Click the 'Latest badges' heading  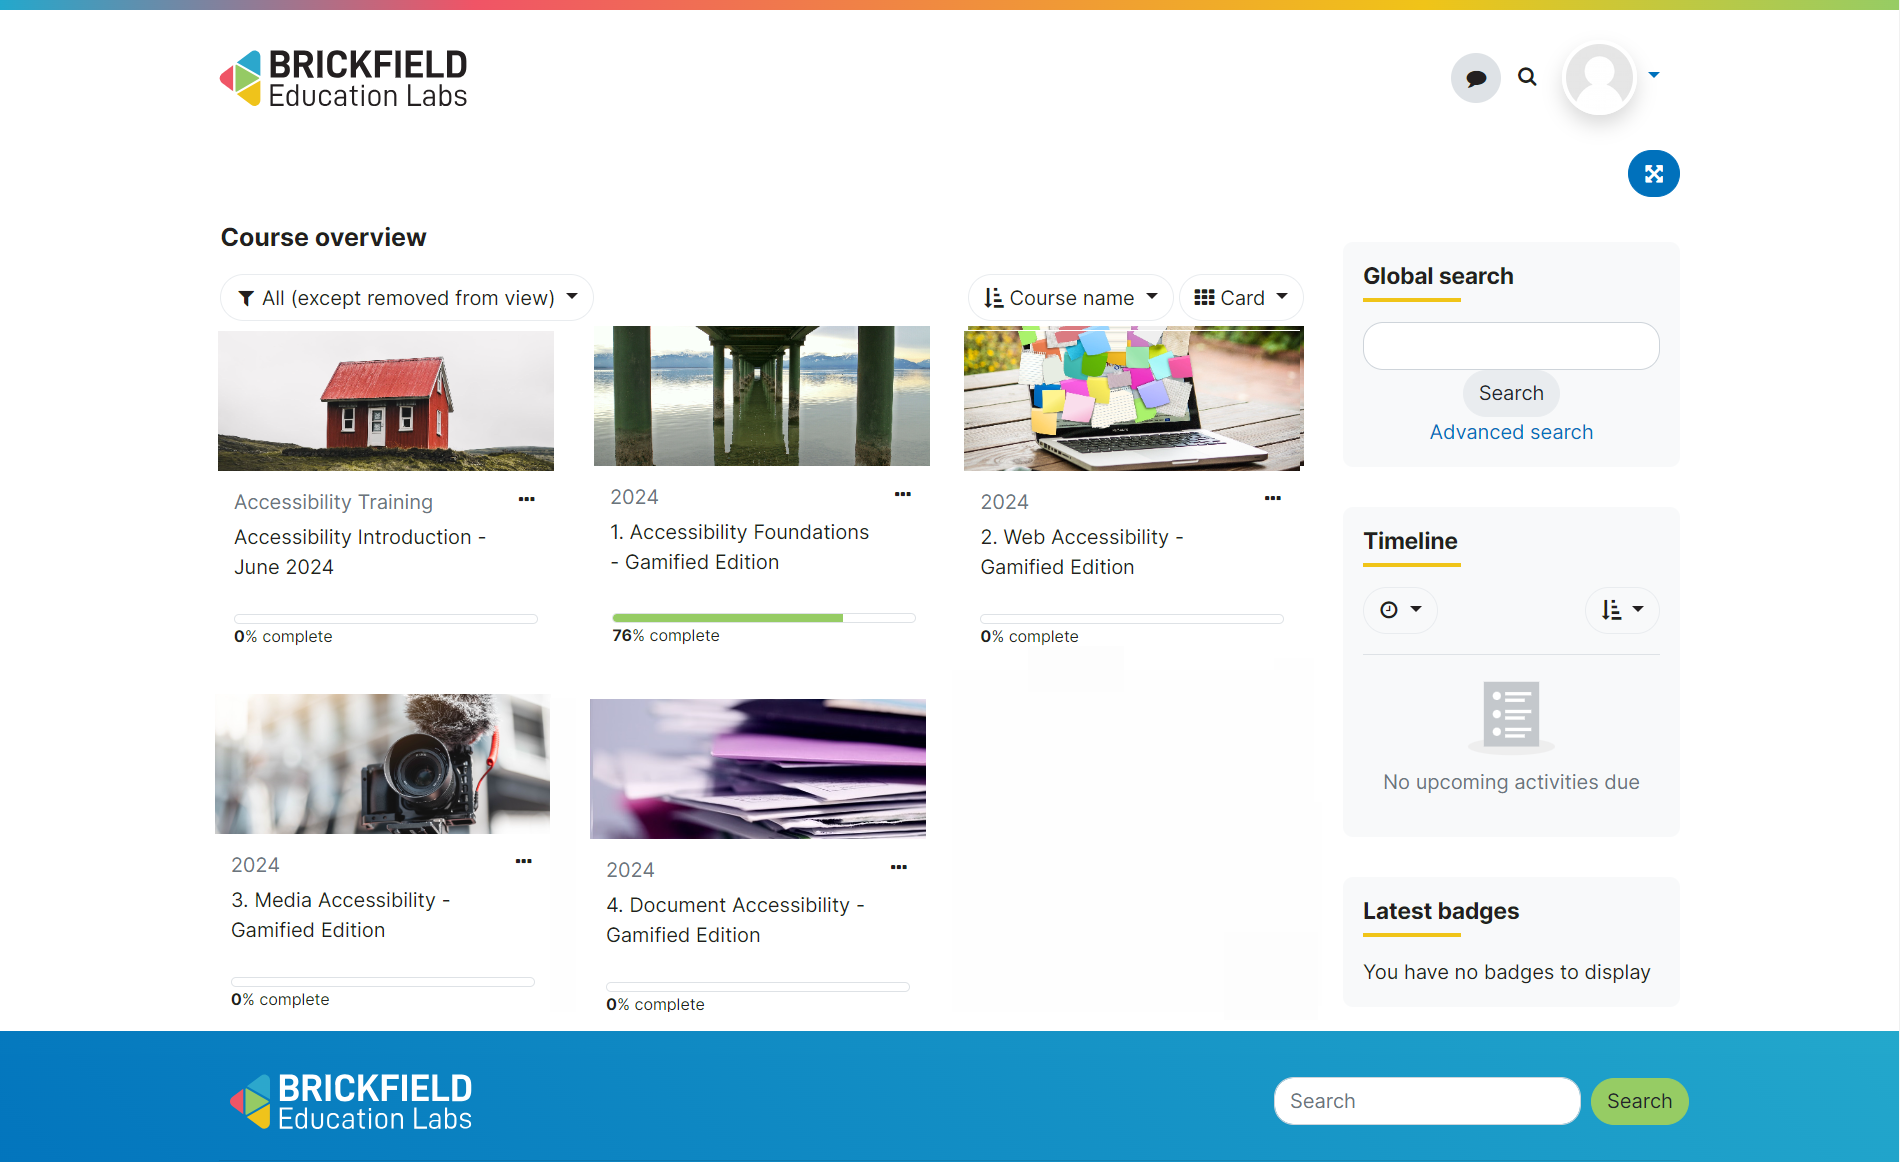pyautogui.click(x=1441, y=911)
